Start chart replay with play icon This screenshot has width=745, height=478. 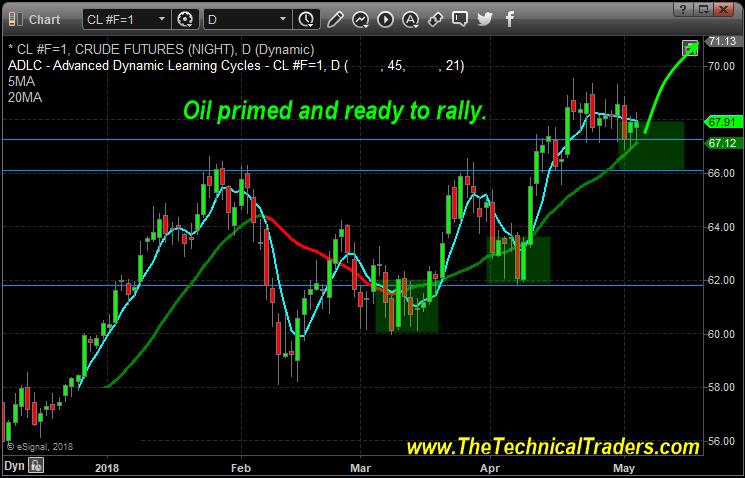click(x=385, y=19)
